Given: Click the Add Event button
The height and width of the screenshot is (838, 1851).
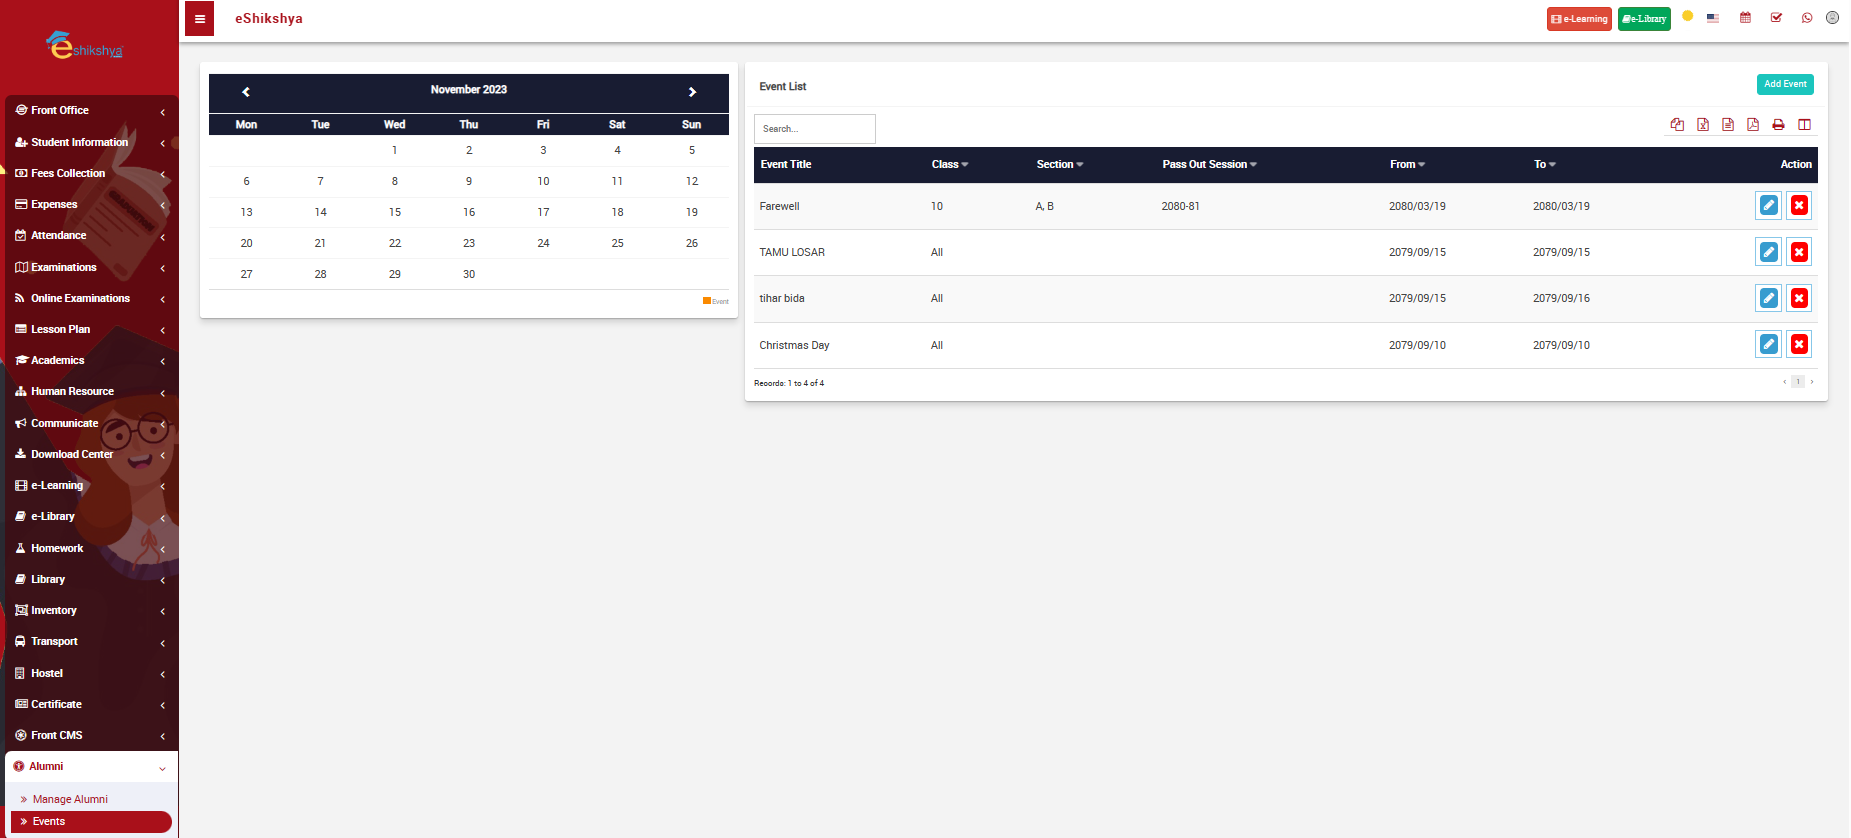Looking at the screenshot, I should pyautogui.click(x=1785, y=85).
